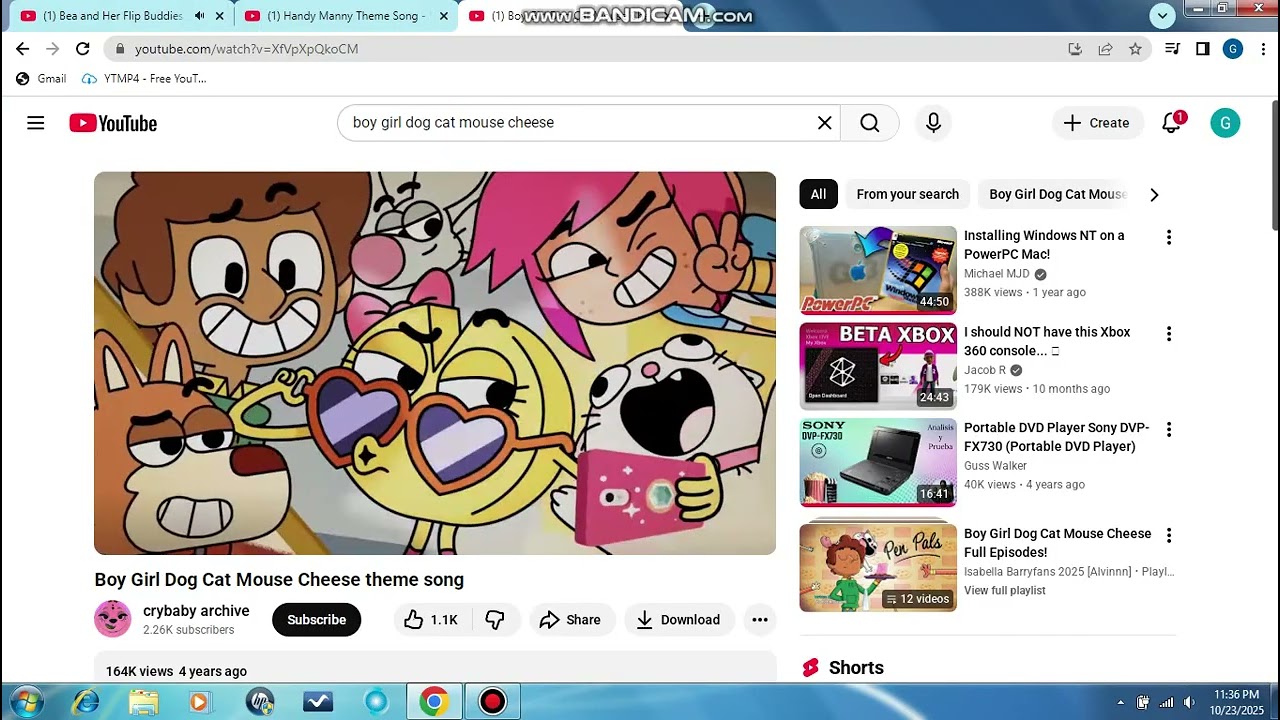Like the video with thumbs up
Screen dimensions: 1280x720
point(432,620)
